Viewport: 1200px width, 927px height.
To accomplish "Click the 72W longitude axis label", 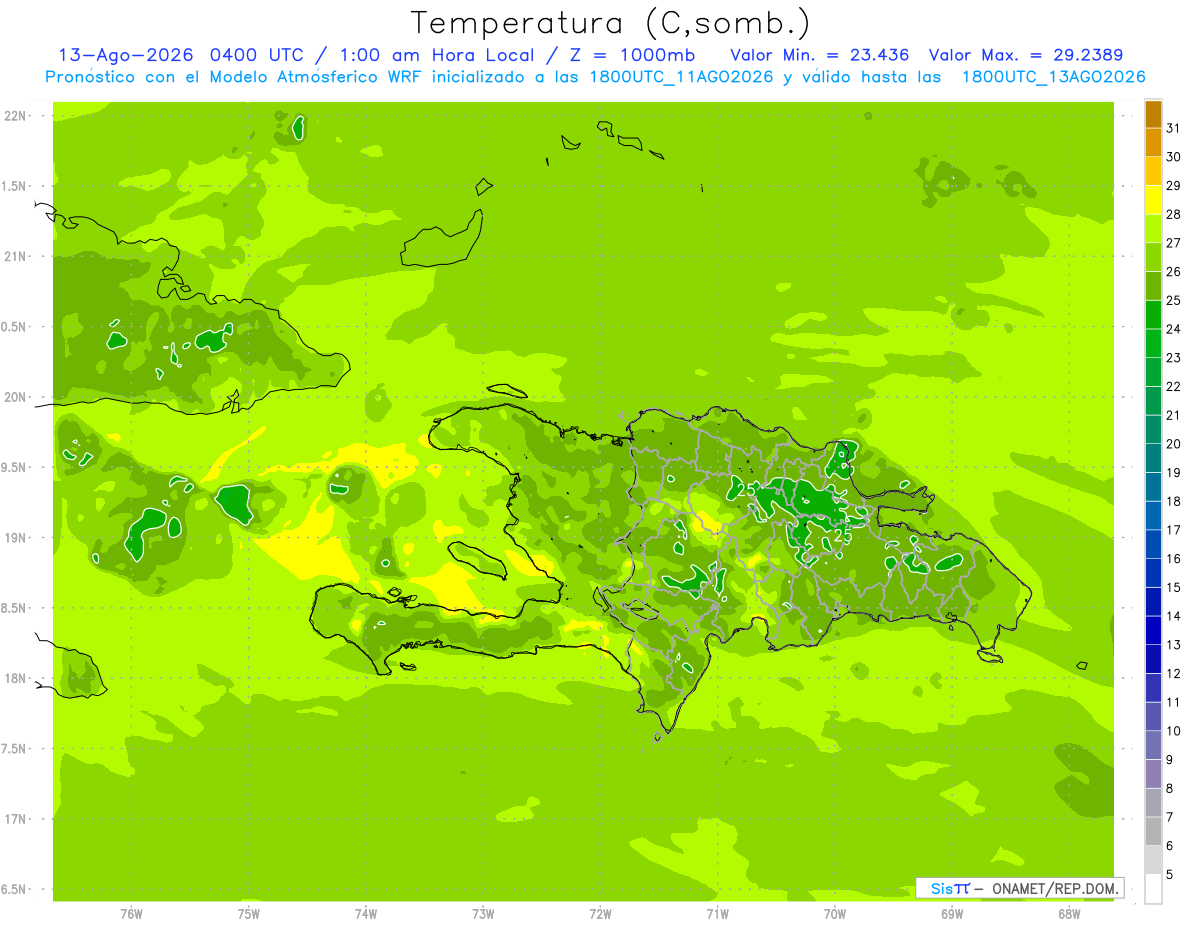I will coord(600,913).
